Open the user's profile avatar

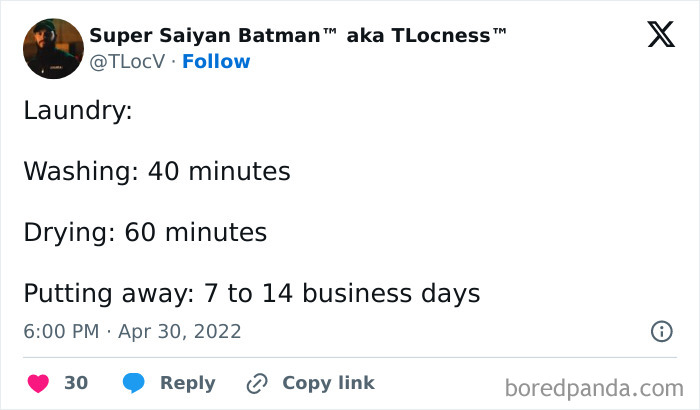(50, 48)
